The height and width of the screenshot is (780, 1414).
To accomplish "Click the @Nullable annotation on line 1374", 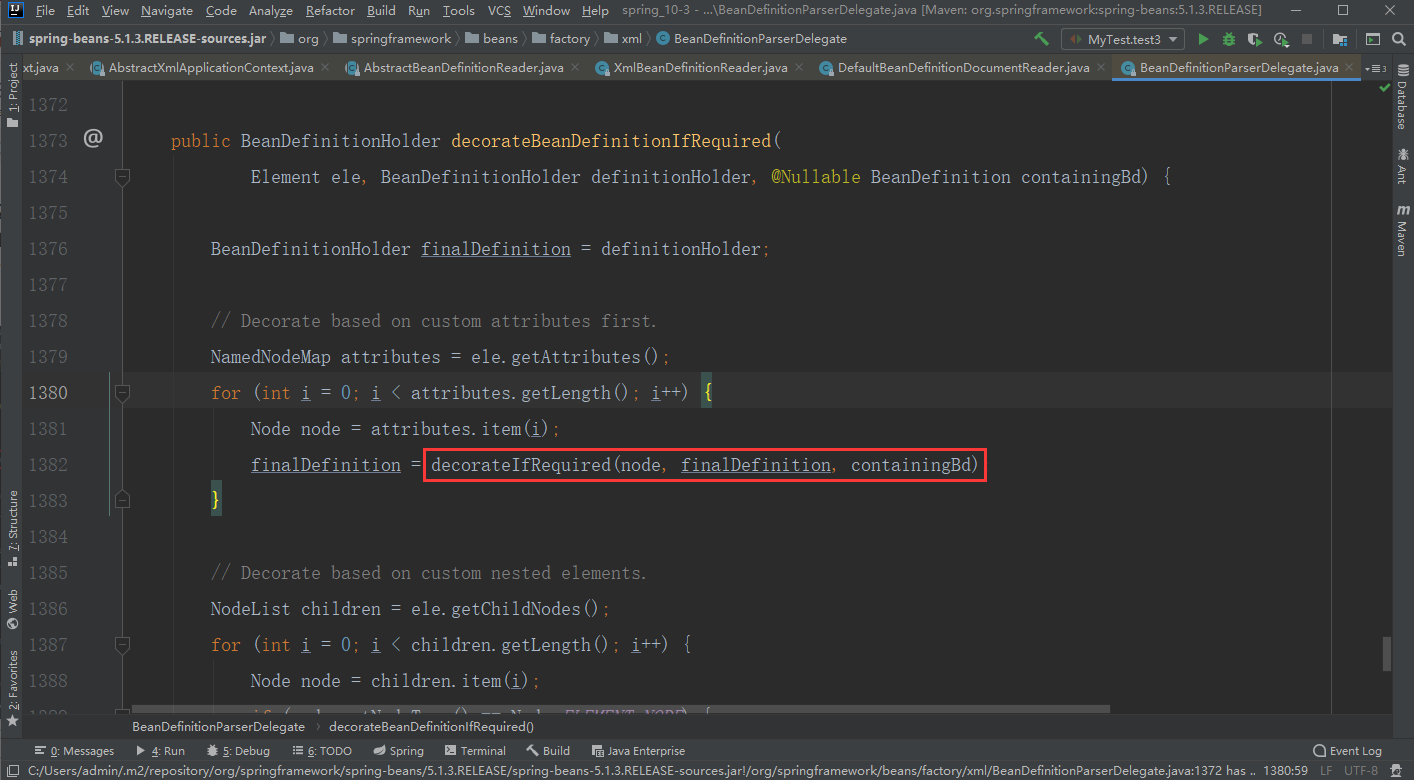I will pos(815,177).
